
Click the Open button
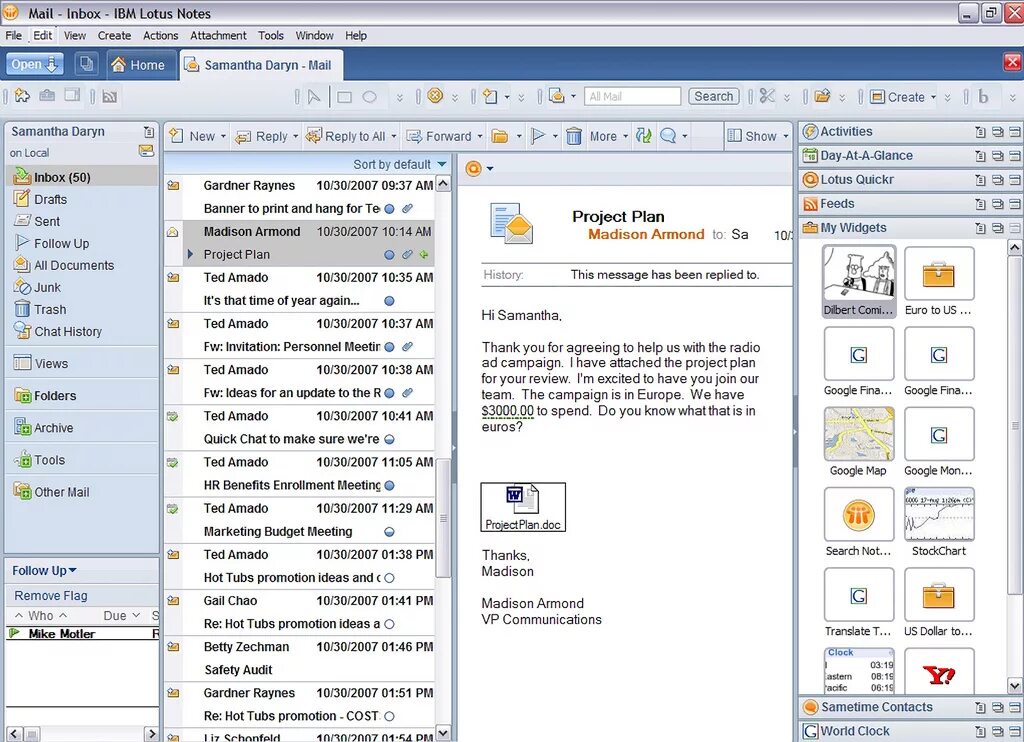pyautogui.click(x=35, y=64)
